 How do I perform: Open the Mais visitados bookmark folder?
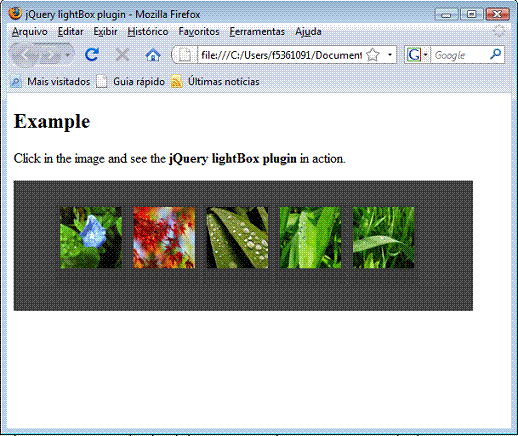pyautogui.click(x=50, y=81)
